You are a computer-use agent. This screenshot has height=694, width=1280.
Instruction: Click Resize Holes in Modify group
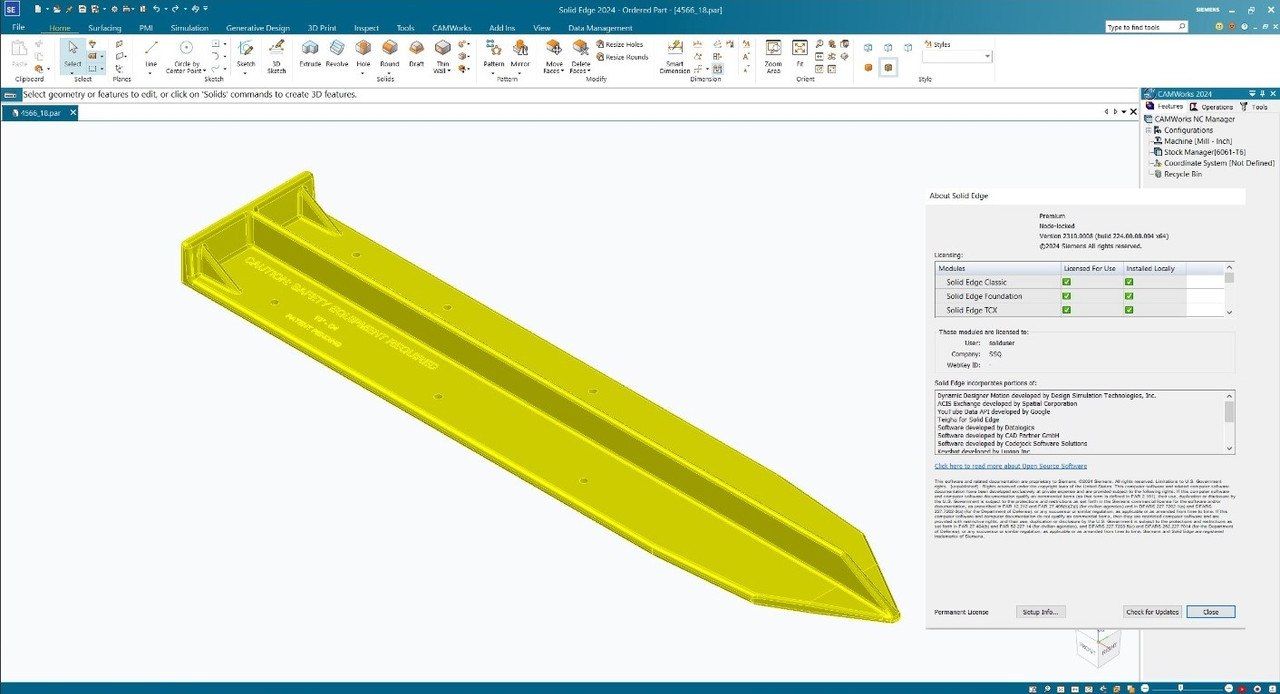(620, 44)
